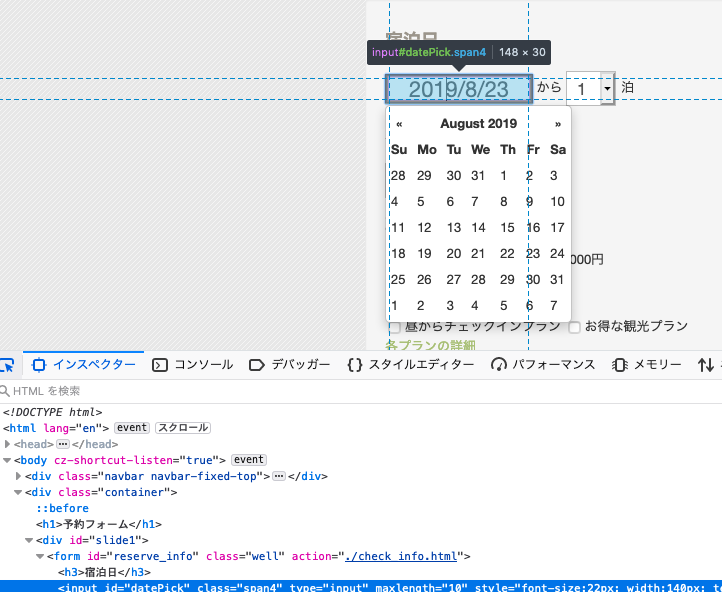Open the ./check_info.html action link
Screen dimensions: 722x592
point(401,557)
